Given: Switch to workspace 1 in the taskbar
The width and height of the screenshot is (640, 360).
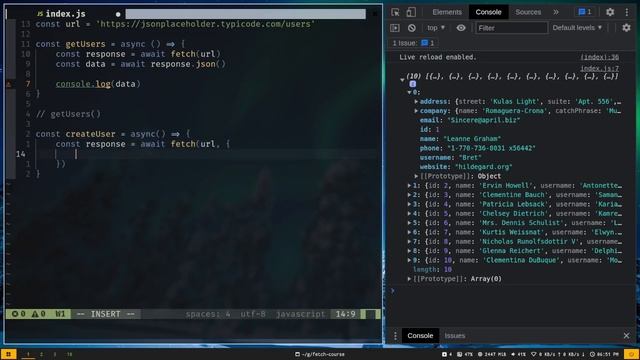Looking at the screenshot, I should [28, 354].
